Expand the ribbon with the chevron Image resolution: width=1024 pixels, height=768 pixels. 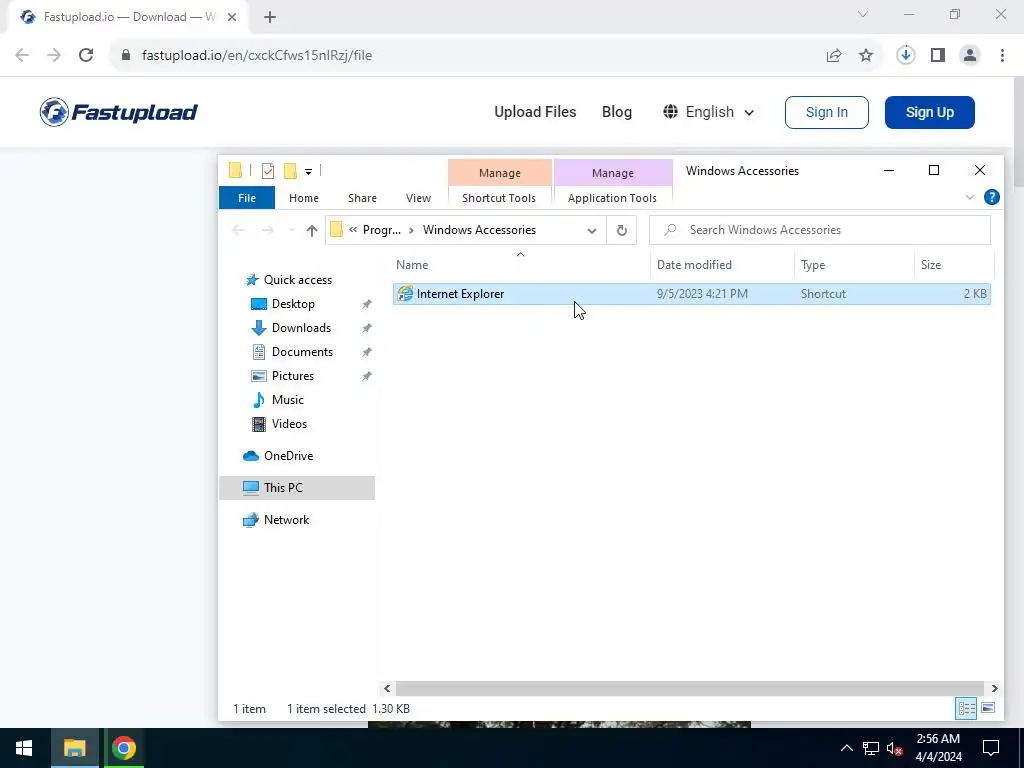click(x=970, y=197)
